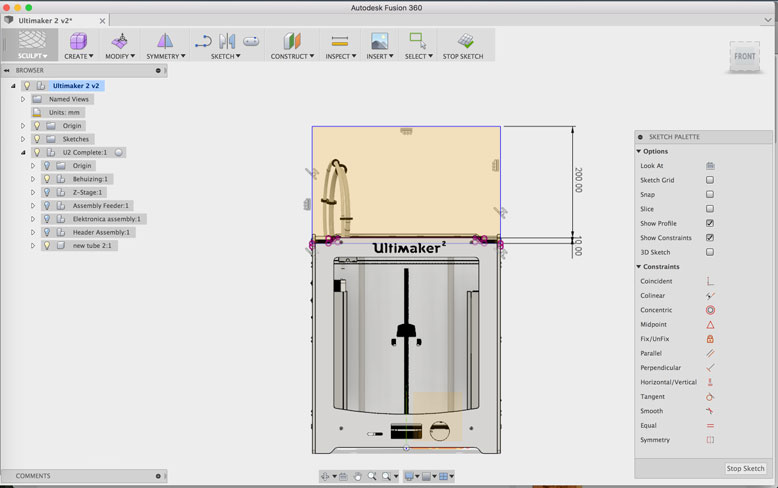The width and height of the screenshot is (778, 488).
Task: Toggle visibility bulb of Sketches folder
Action: click(37, 139)
